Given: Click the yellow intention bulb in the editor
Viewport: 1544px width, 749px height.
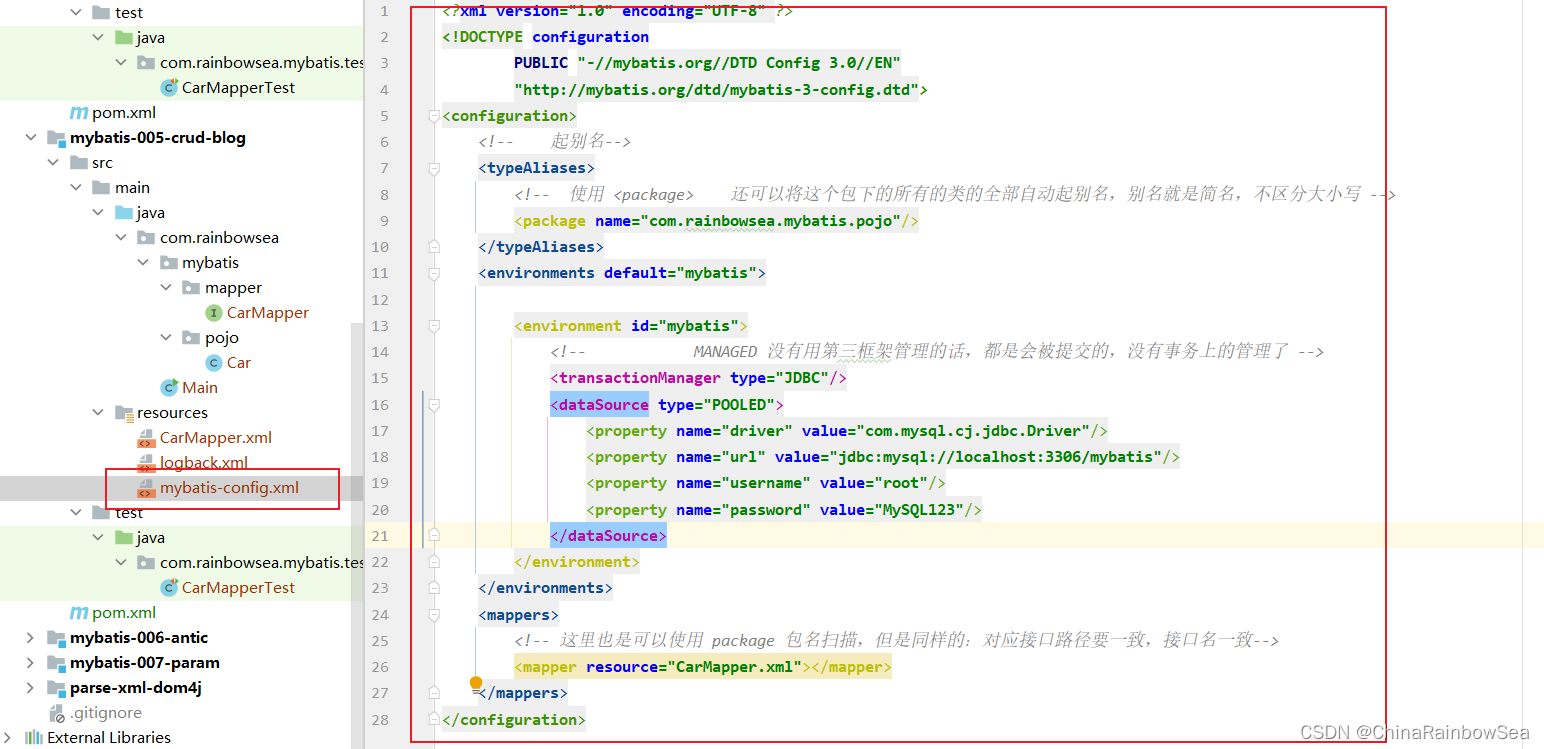Looking at the screenshot, I should coord(476,684).
